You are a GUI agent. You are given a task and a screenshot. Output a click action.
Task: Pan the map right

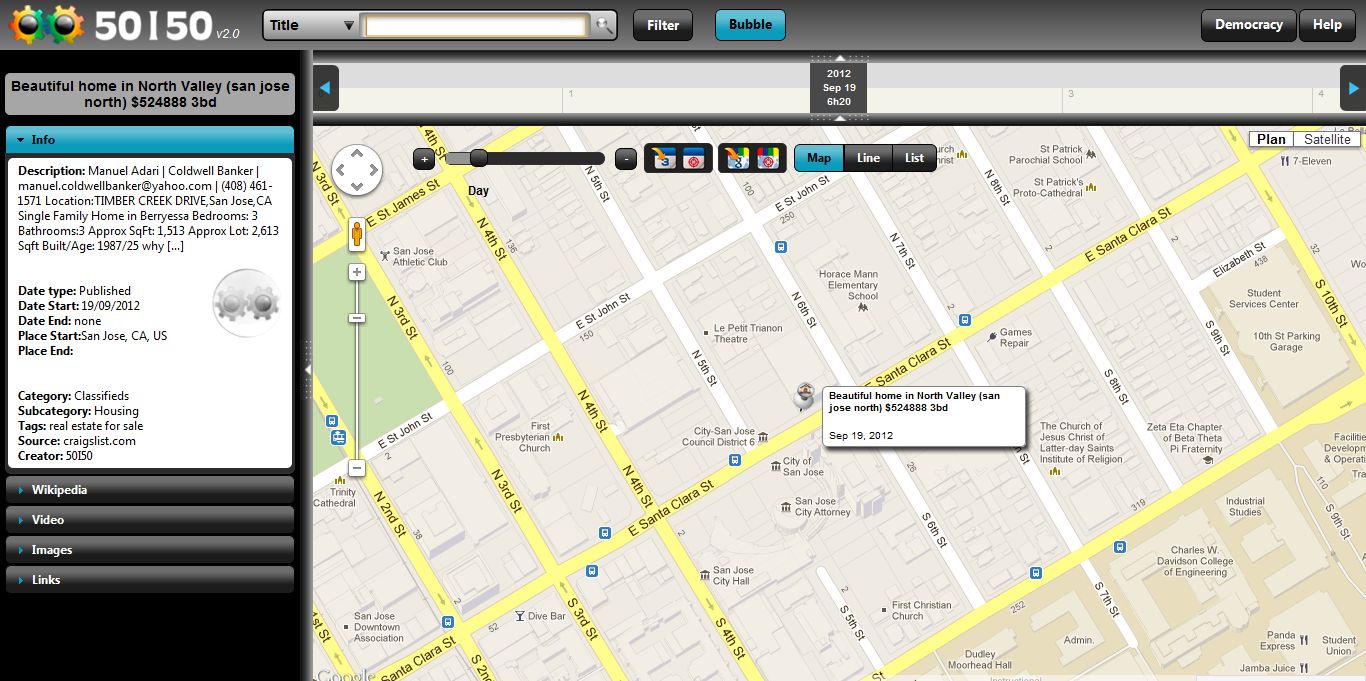click(x=373, y=170)
